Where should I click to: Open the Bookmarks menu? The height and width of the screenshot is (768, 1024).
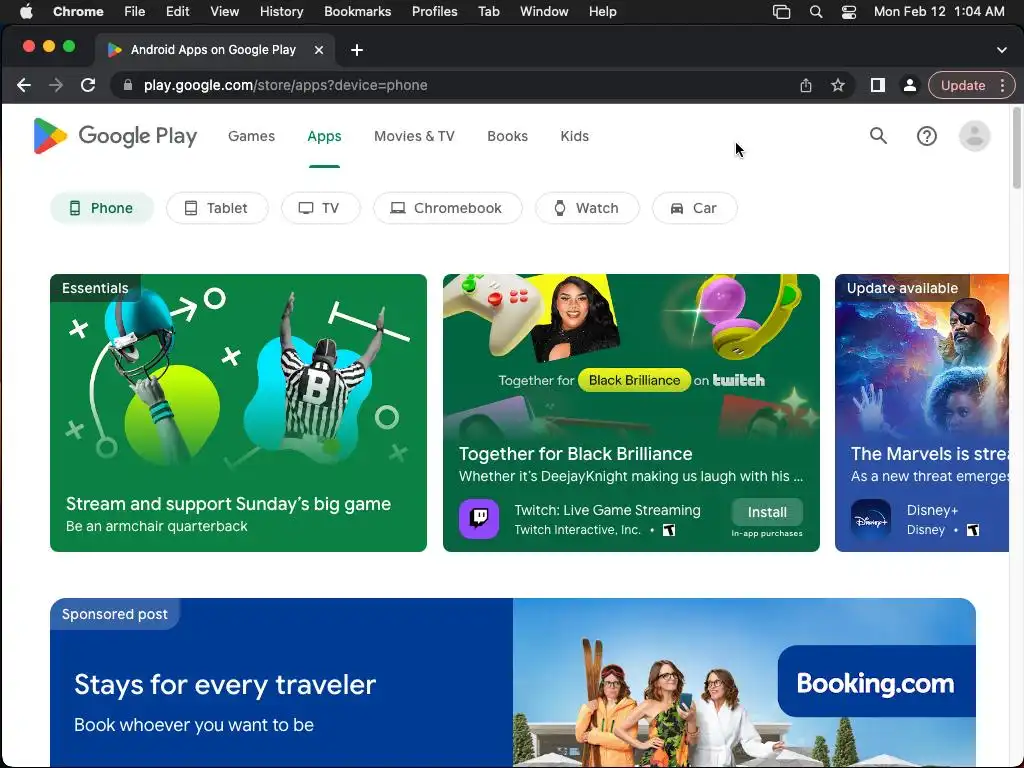click(357, 11)
